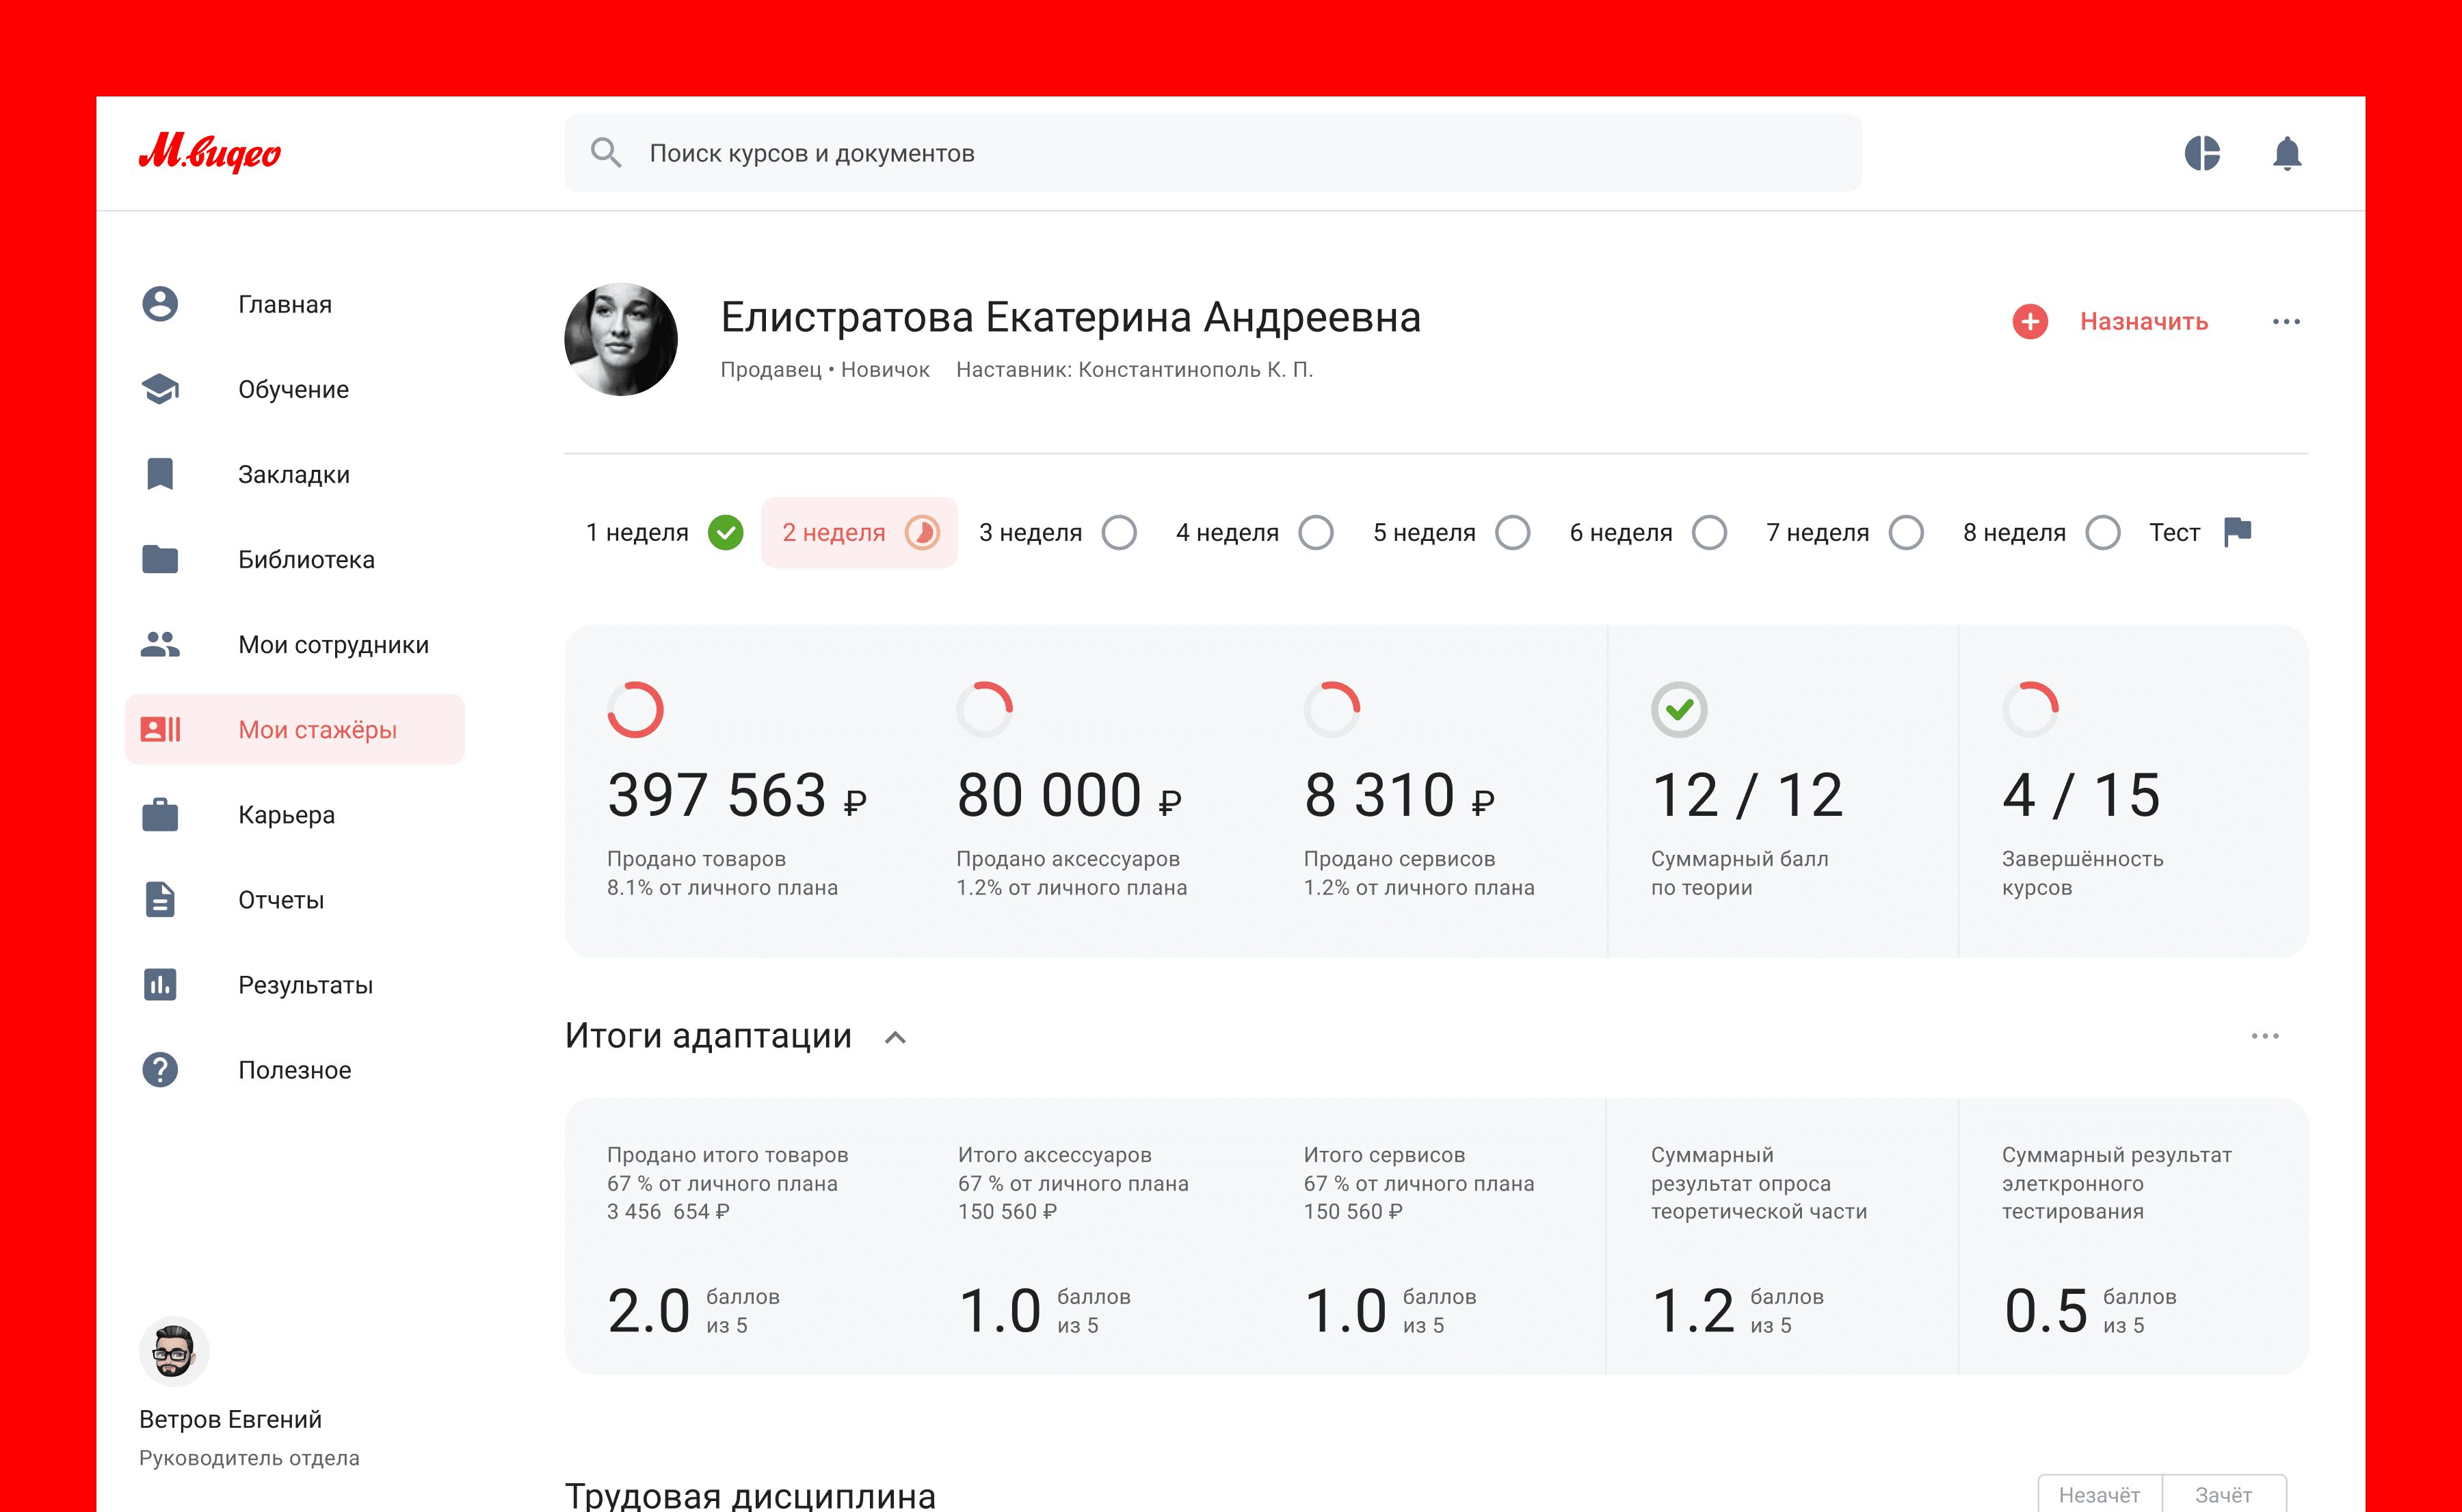2462x1512 pixels.
Task: Click the briefcase Карьера icon
Action: [x=160, y=814]
